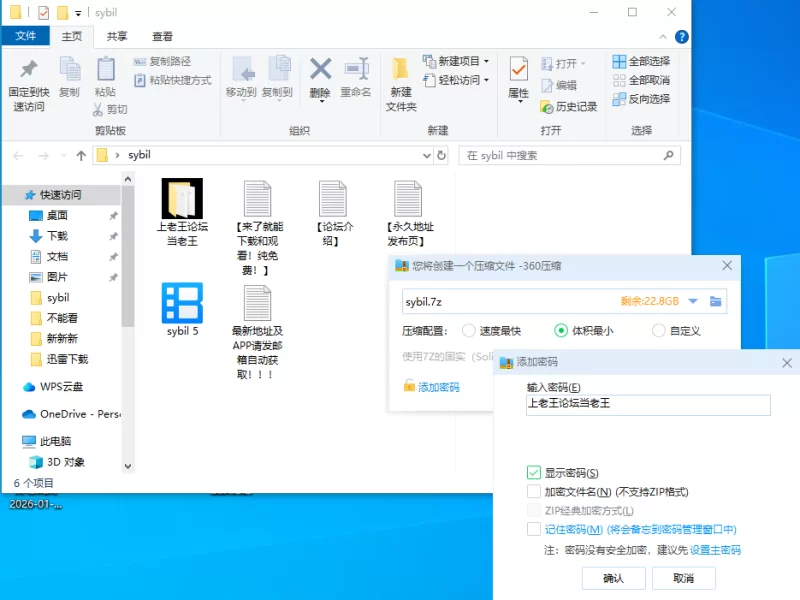800x600 pixels.
Task: Open 桌面 in navigation pane
Action: point(57,215)
